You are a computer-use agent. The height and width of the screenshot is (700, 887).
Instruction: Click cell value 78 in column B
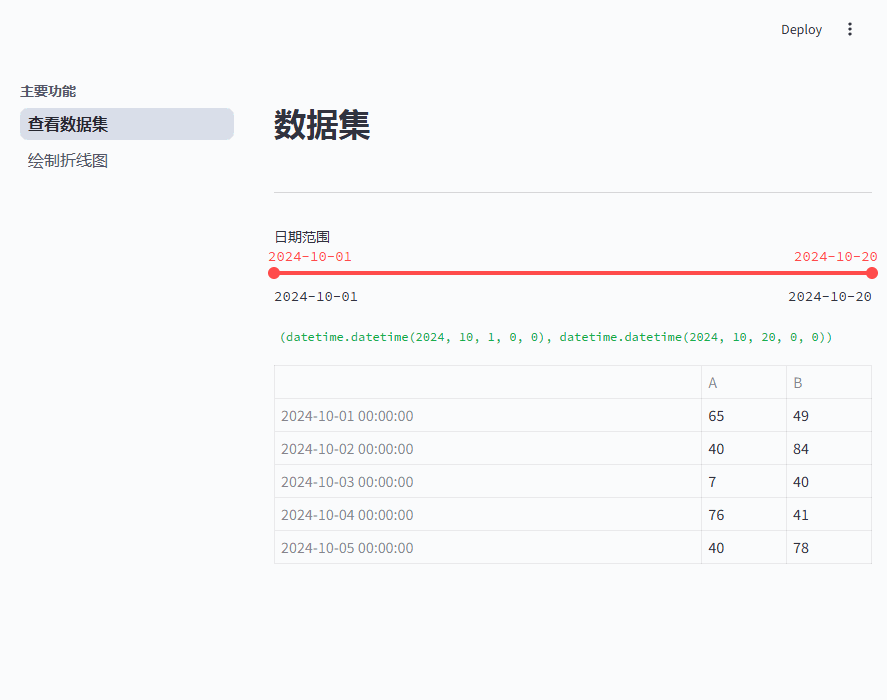(829, 548)
